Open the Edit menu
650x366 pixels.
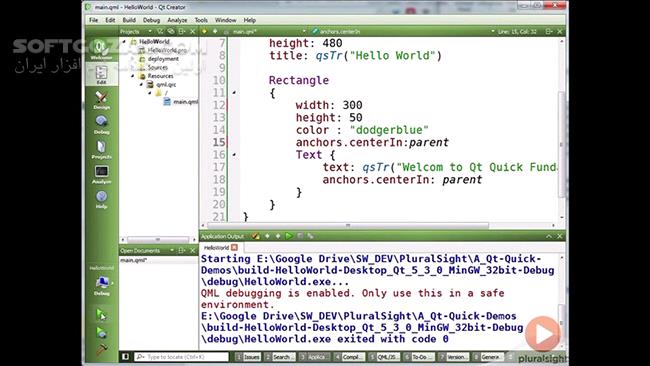tap(110, 20)
